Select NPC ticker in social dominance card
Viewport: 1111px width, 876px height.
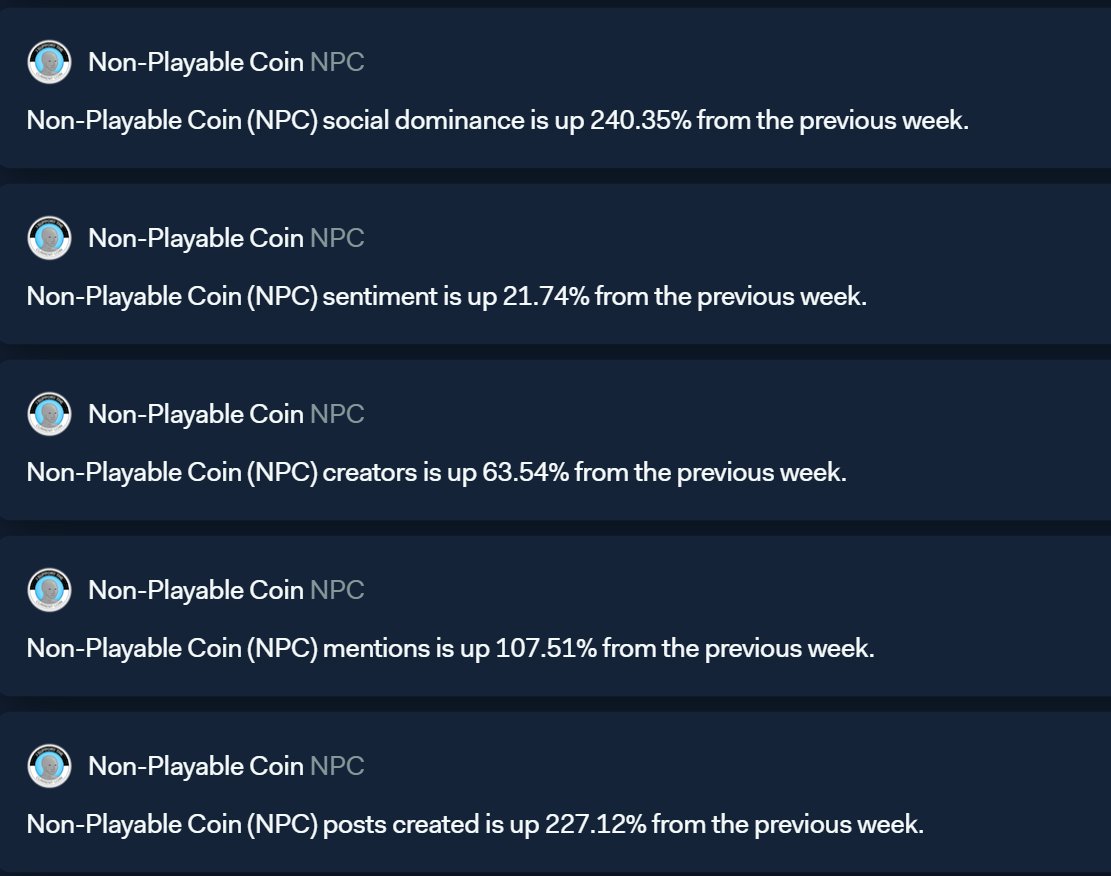coord(337,62)
